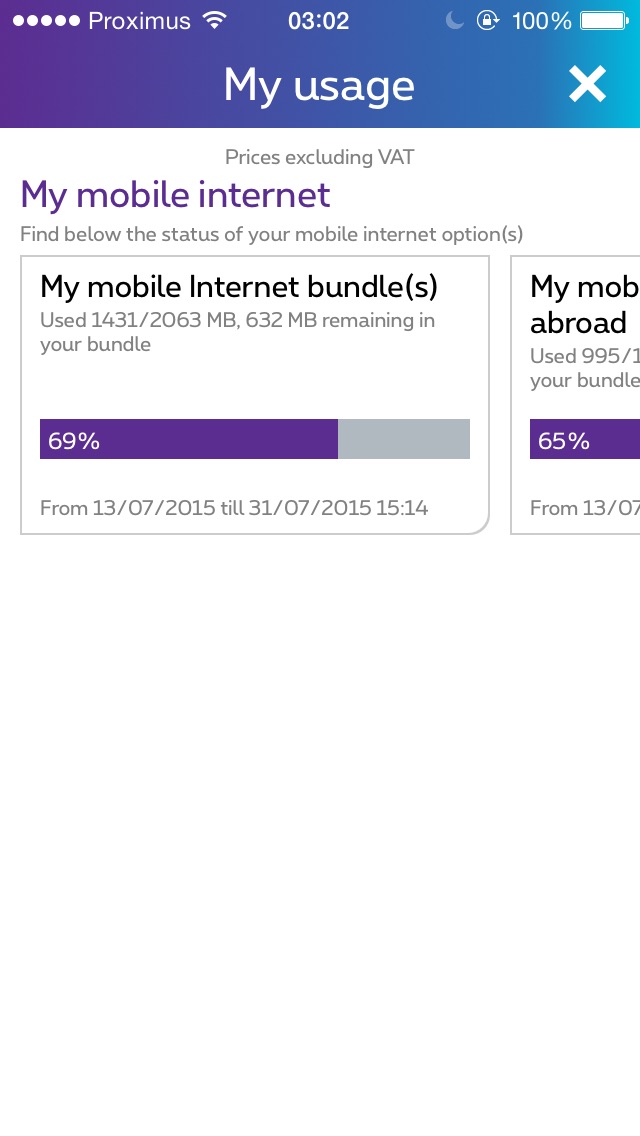Tap the Find below the status description

(271, 235)
